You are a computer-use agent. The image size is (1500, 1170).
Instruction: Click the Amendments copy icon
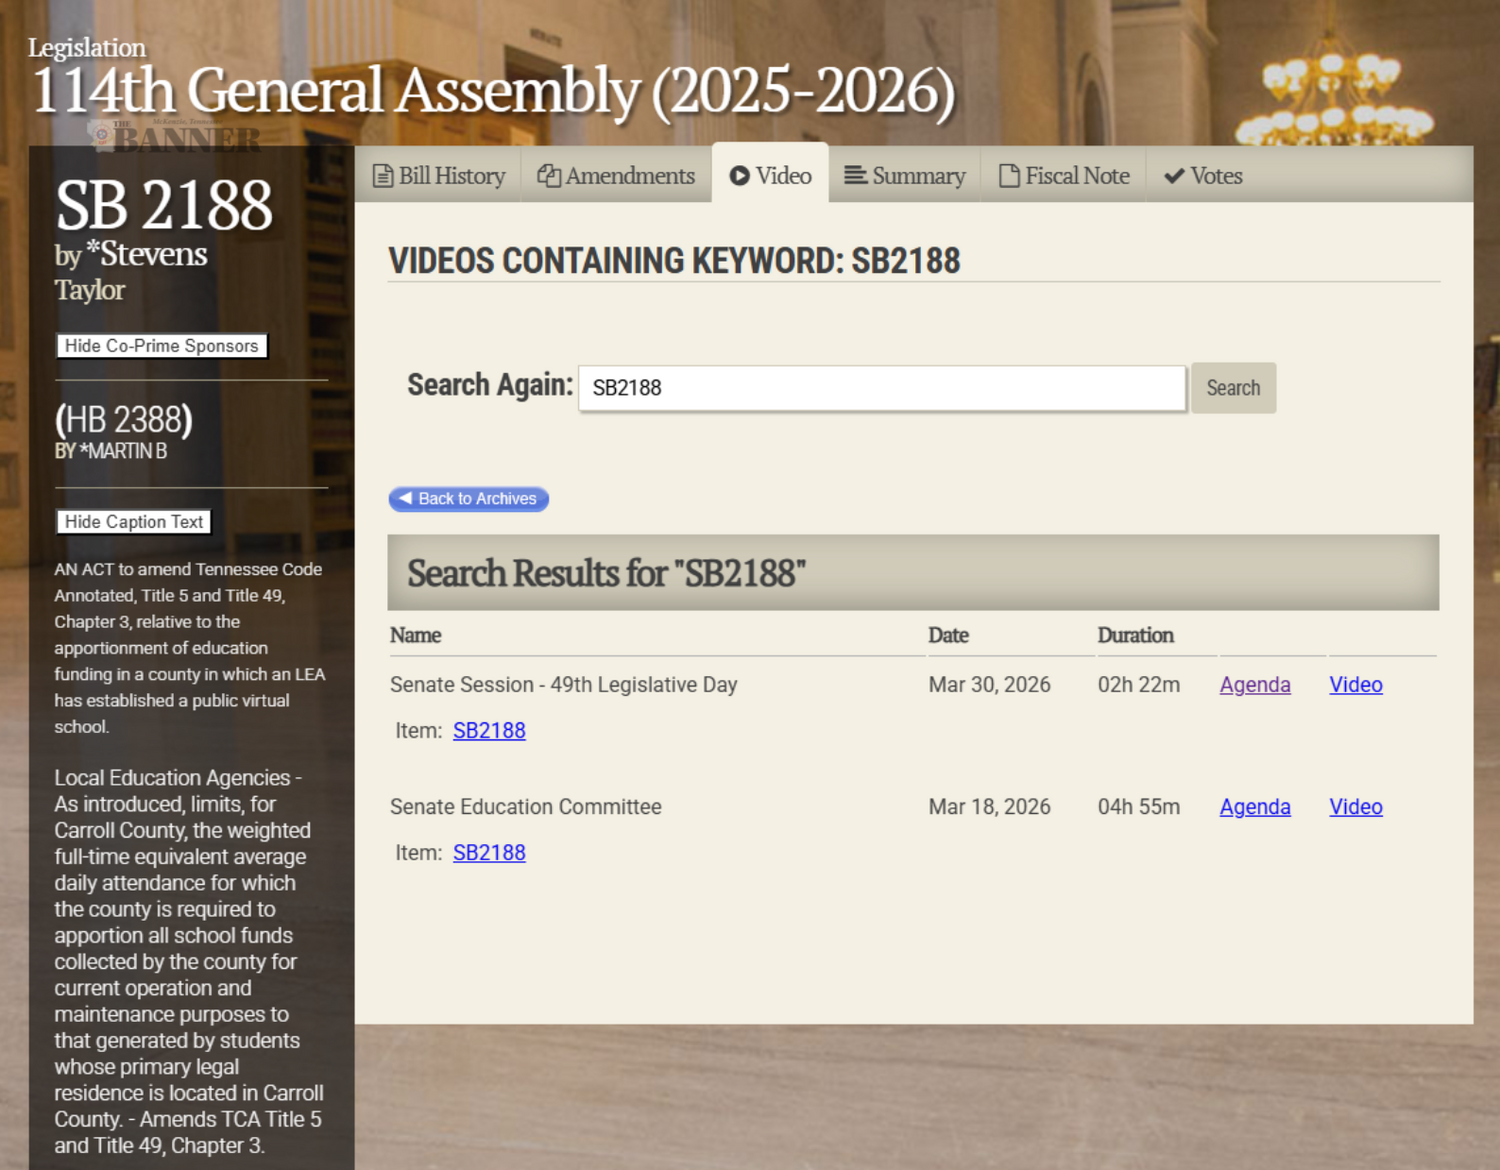tap(549, 176)
